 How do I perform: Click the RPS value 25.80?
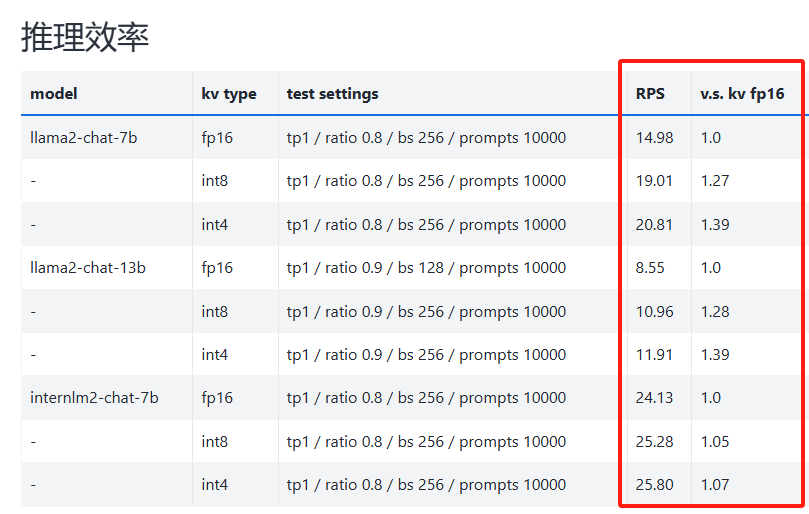click(654, 485)
